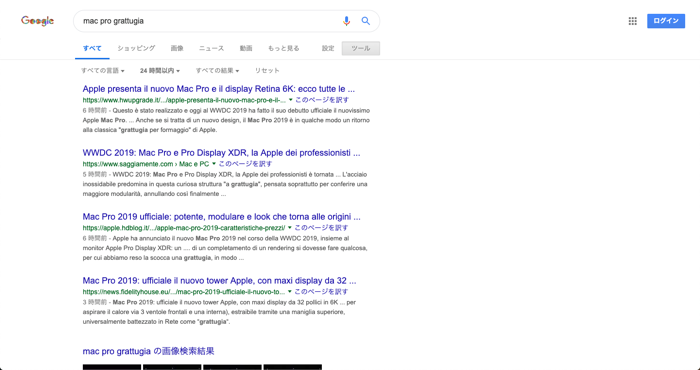Translate the apple.hdblog.it result page
The width and height of the screenshot is (700, 370).
pos(321,228)
